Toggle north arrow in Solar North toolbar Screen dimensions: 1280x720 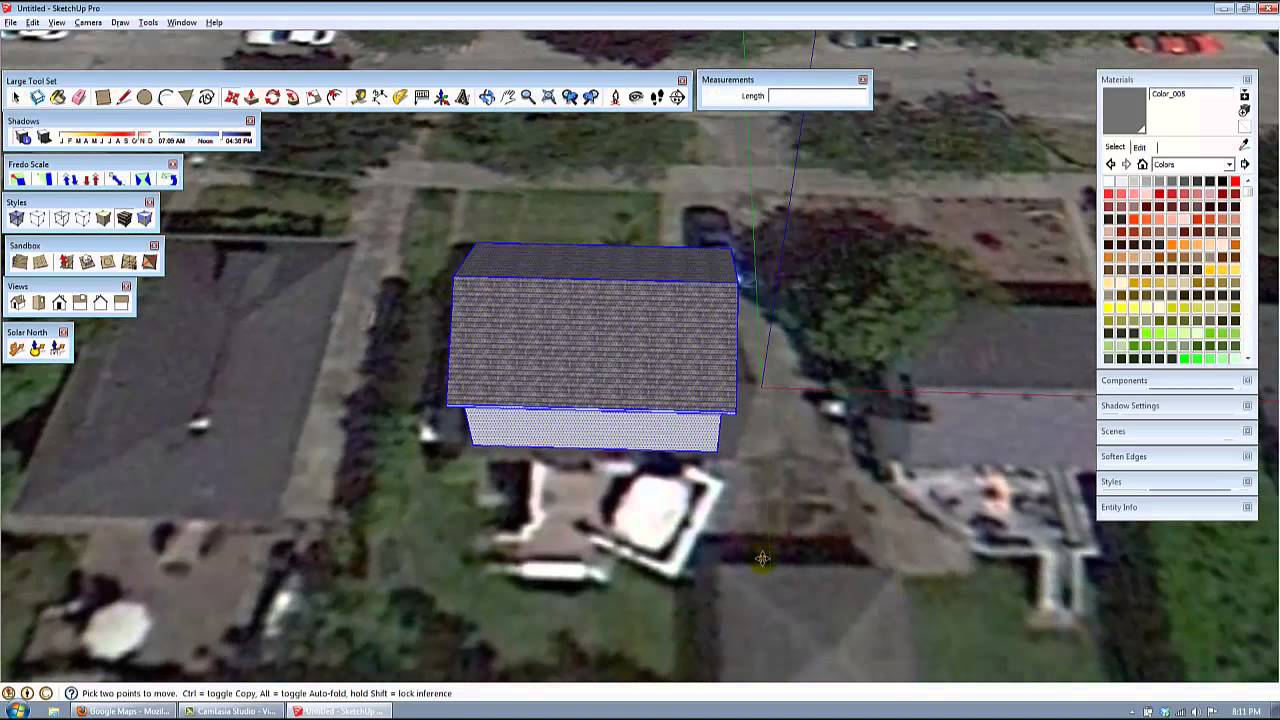click(16, 348)
